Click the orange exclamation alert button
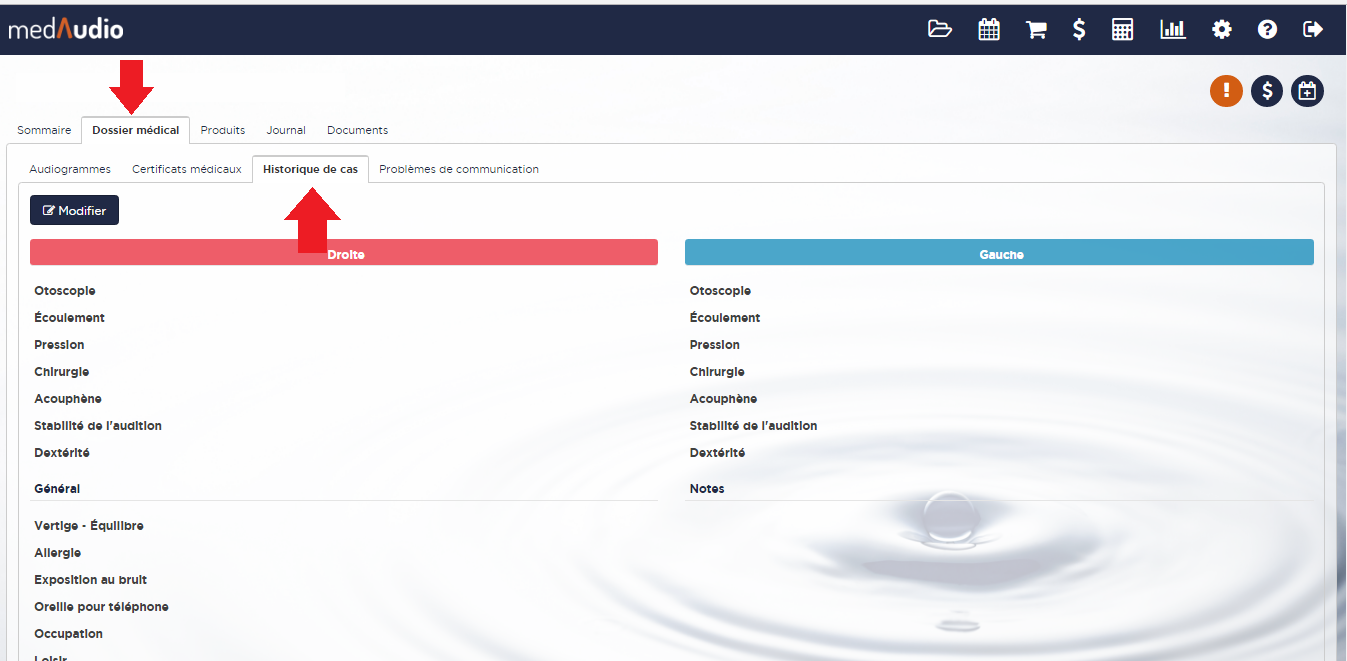The image size is (1347, 661). (x=1226, y=91)
